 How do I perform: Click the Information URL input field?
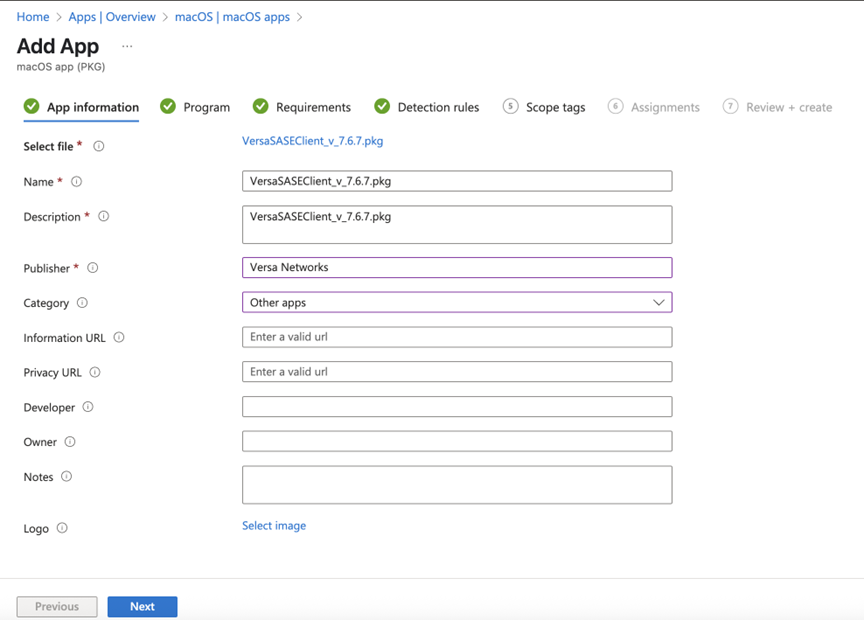coord(457,337)
